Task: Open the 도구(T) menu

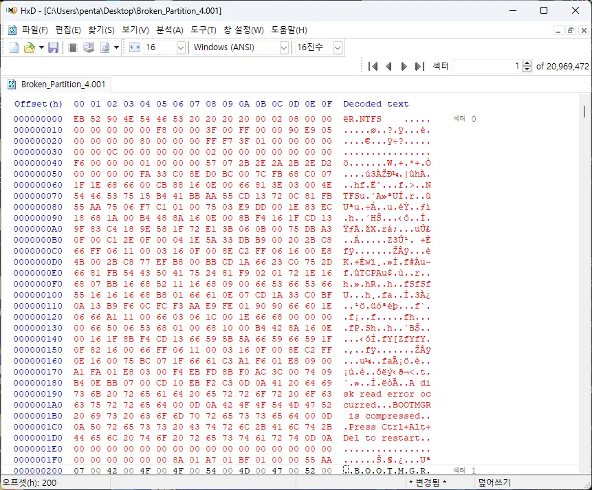Action: (203, 30)
